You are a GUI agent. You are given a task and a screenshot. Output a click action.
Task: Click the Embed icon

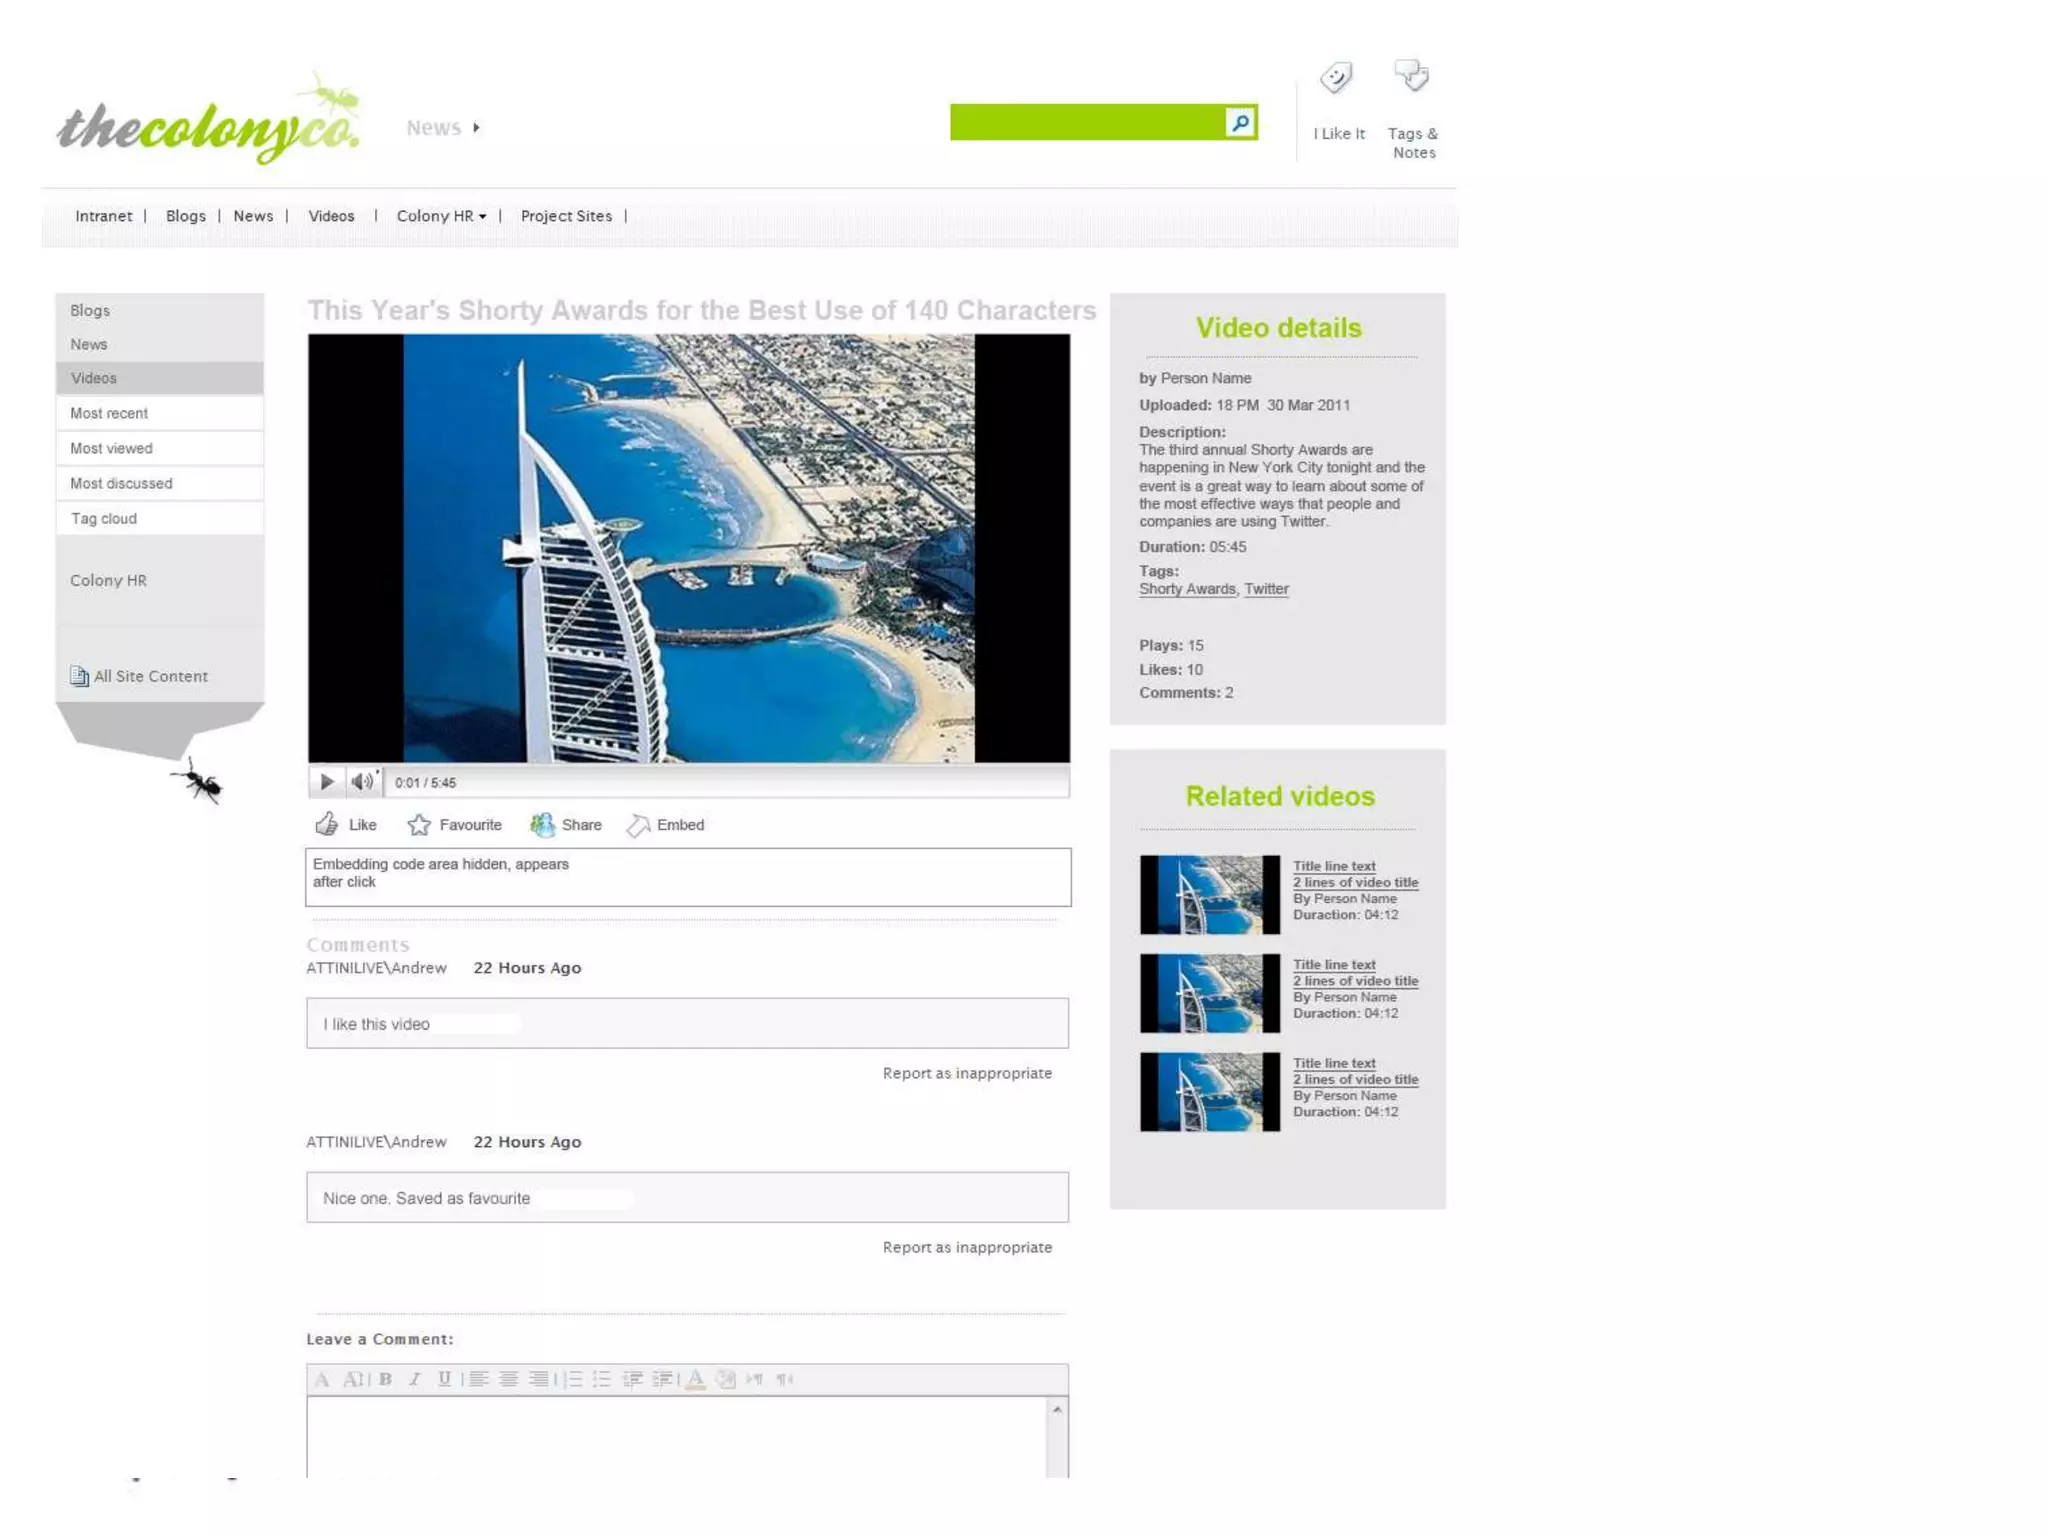tap(638, 825)
